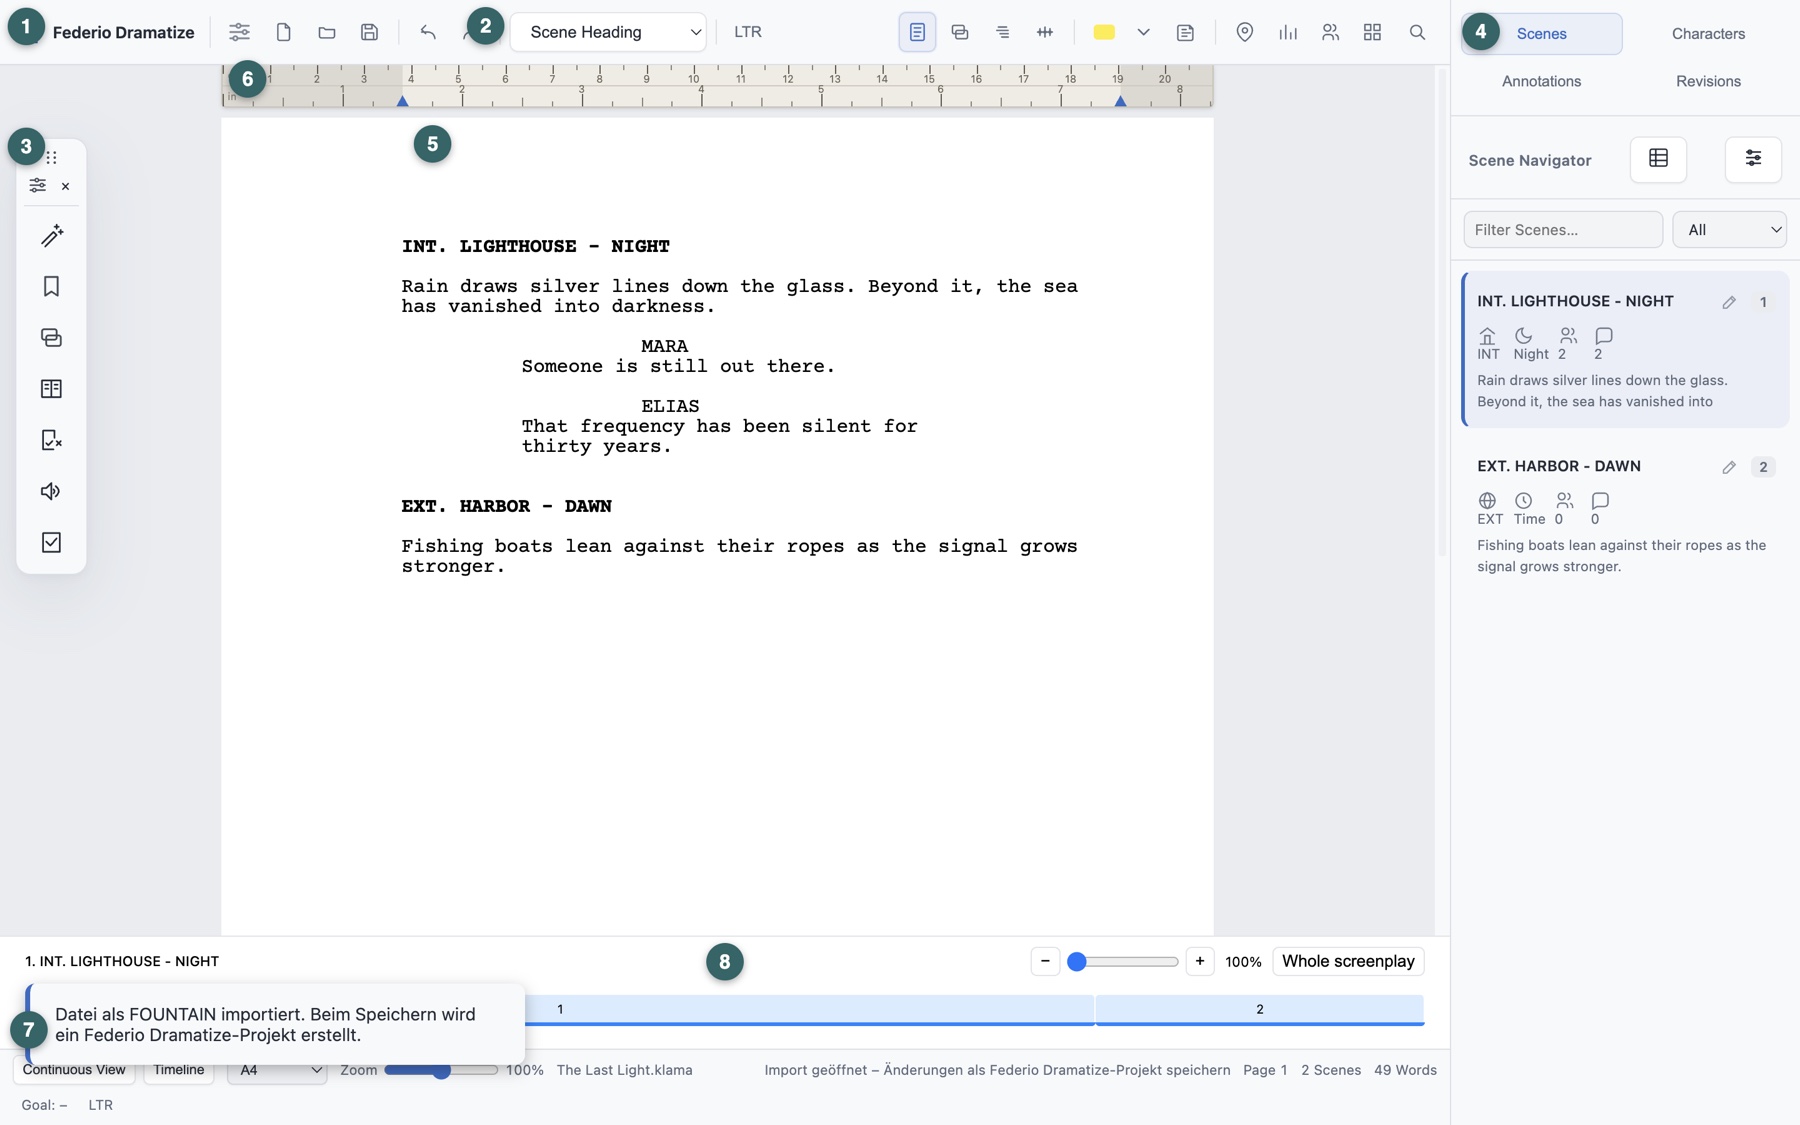The height and width of the screenshot is (1125, 1800).
Task: Click the '2 Scenes' count in the status bar
Action: (1330, 1070)
